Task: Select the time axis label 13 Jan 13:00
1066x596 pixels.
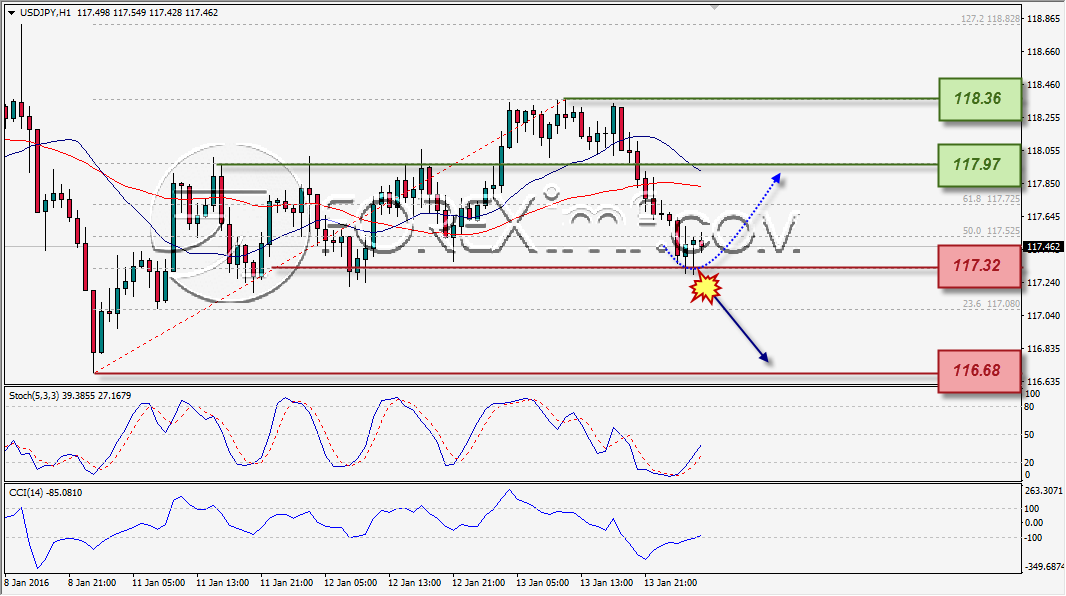Action: pos(606,583)
